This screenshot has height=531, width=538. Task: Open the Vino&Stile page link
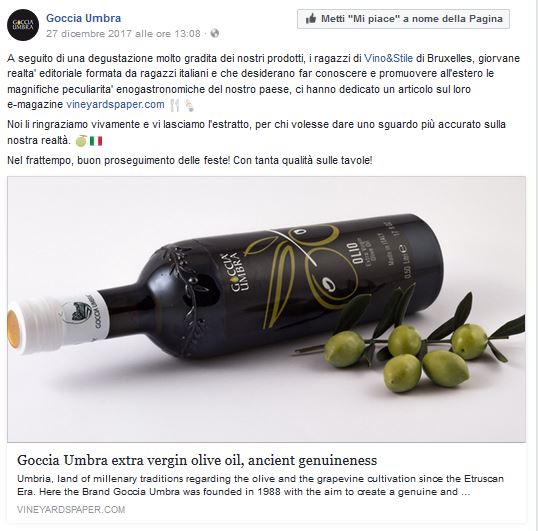coord(388,58)
